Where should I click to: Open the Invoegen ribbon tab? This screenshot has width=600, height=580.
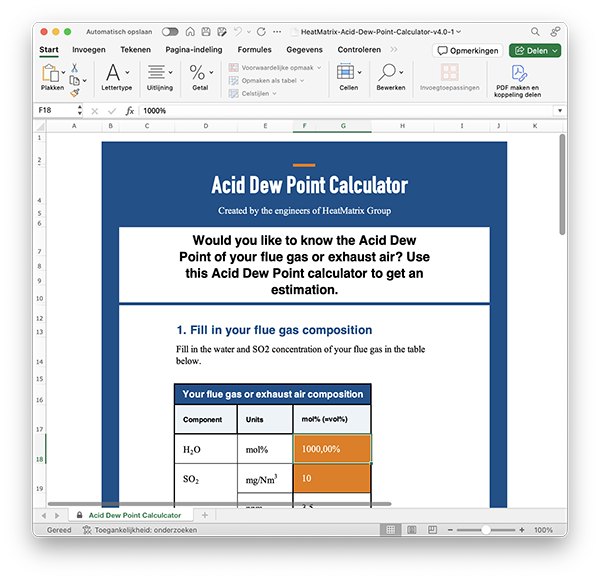click(x=89, y=50)
